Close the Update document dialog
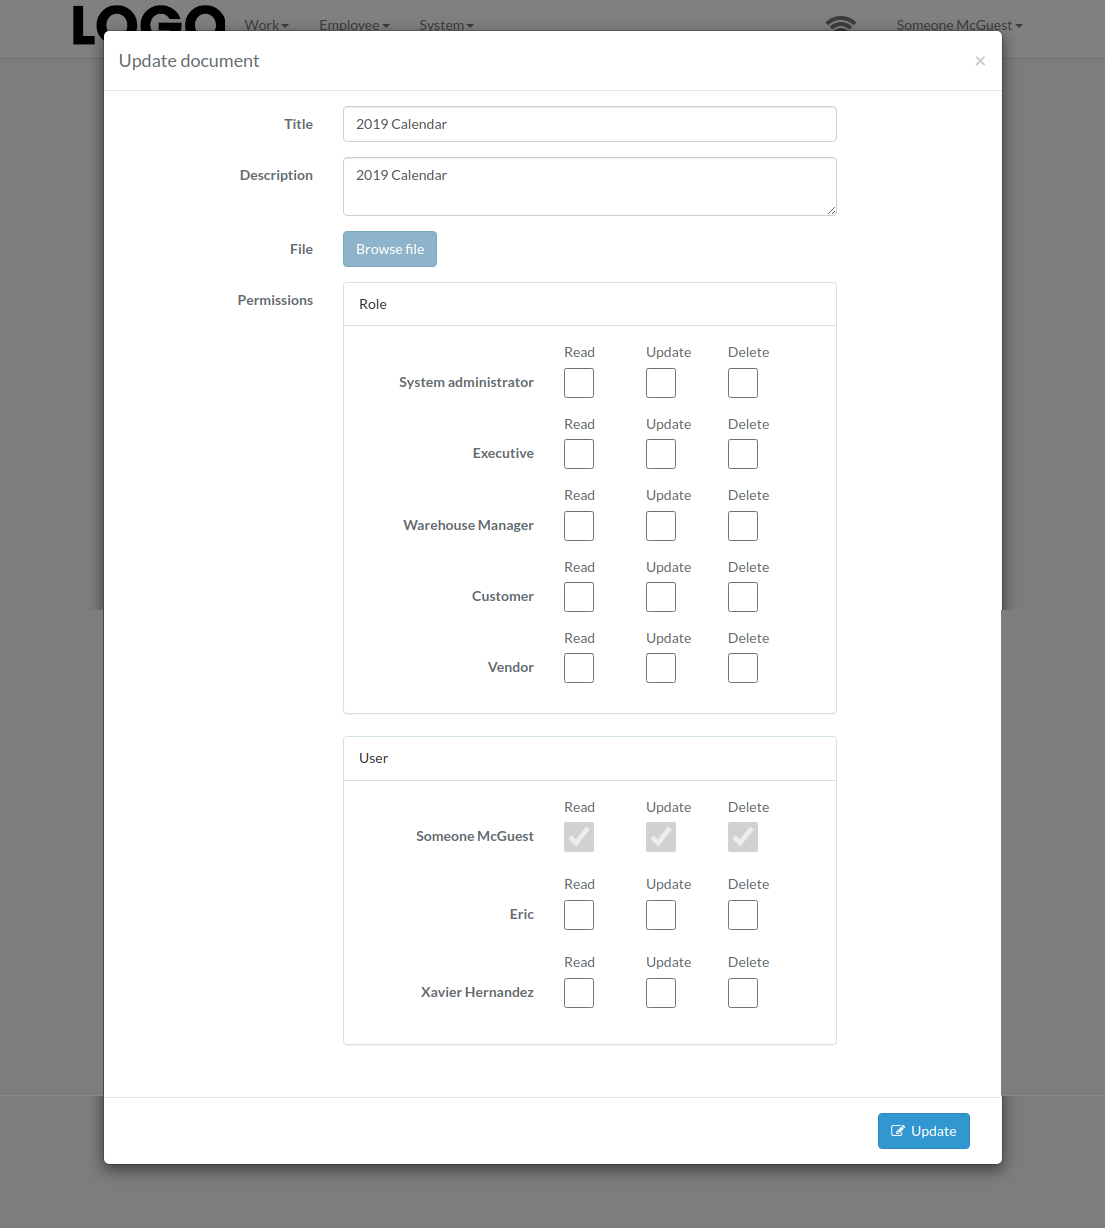The image size is (1105, 1228). 980,61
